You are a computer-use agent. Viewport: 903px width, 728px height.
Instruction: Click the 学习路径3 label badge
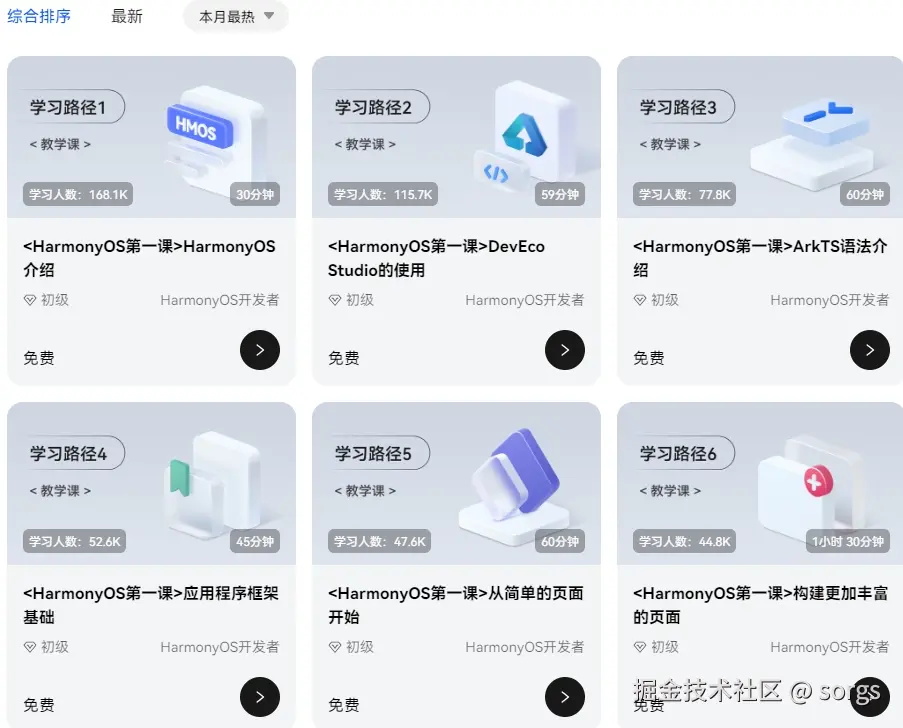click(x=681, y=107)
